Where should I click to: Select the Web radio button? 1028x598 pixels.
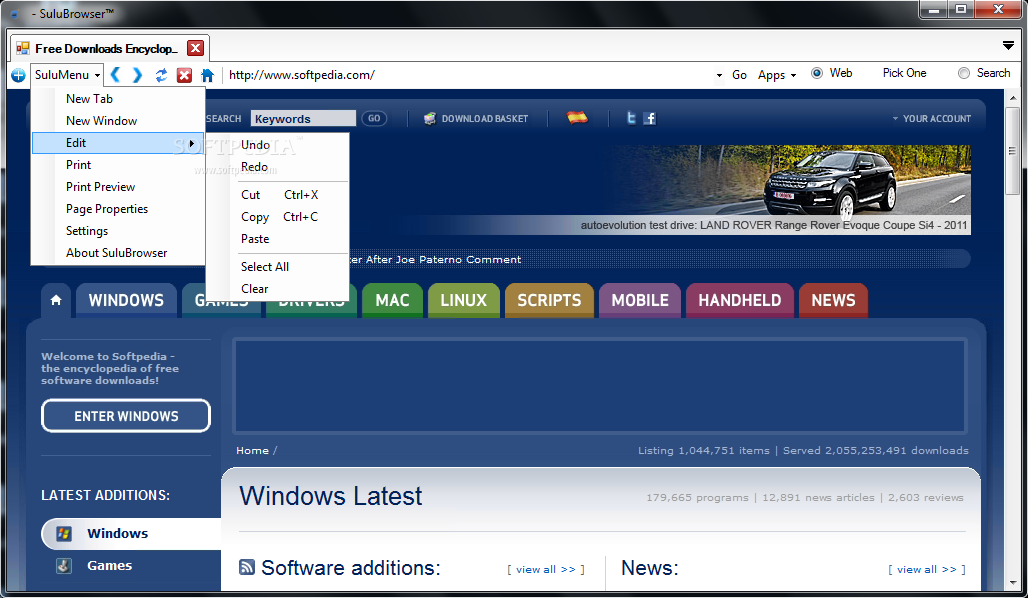click(x=817, y=73)
